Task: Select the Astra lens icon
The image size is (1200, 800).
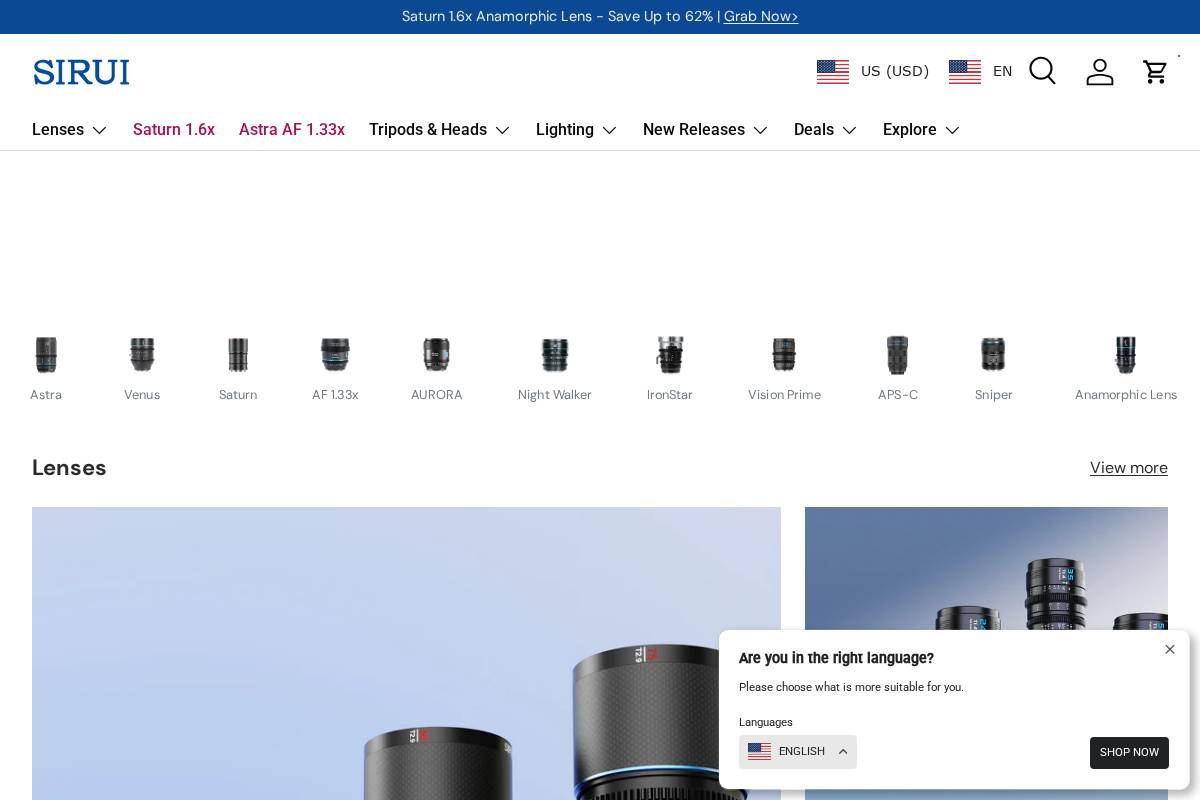Action: [46, 355]
